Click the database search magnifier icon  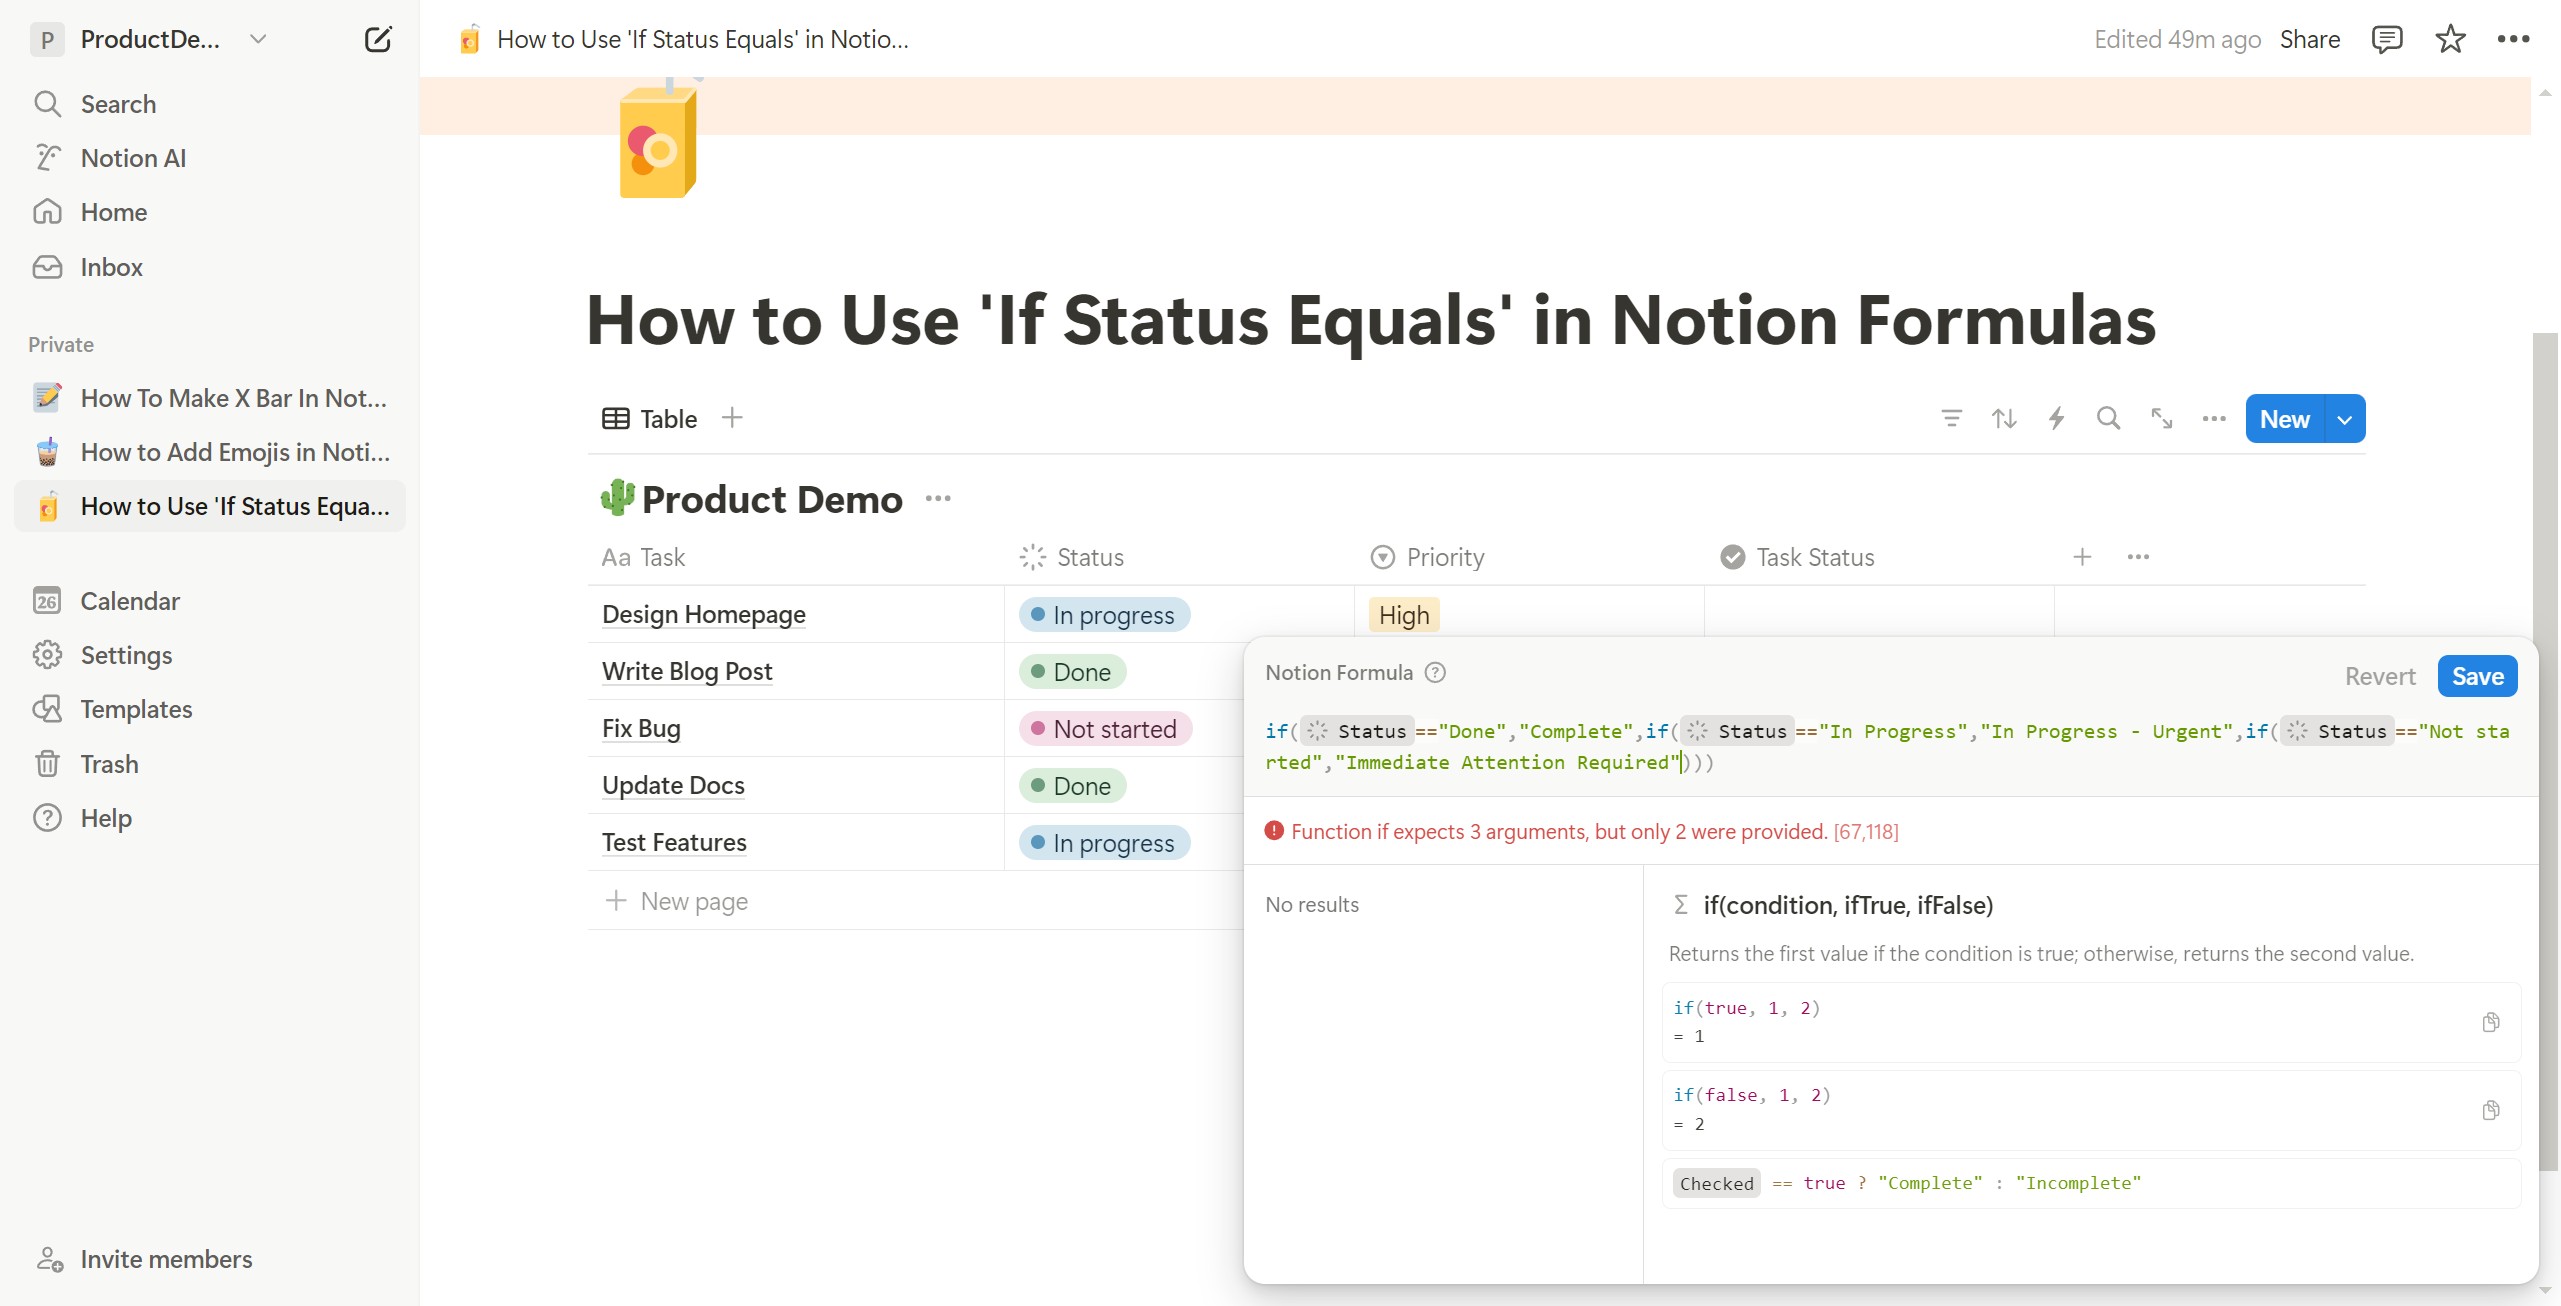[2108, 418]
